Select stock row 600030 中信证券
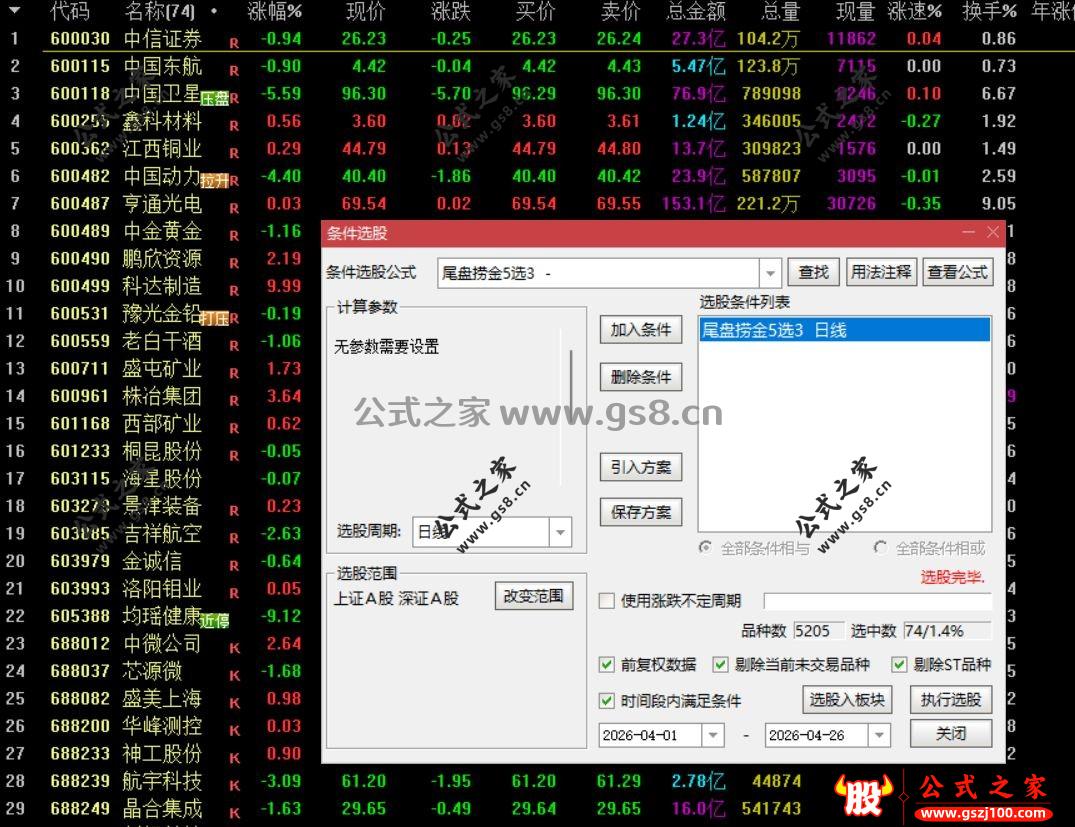The image size is (1075, 827). click(x=538, y=38)
